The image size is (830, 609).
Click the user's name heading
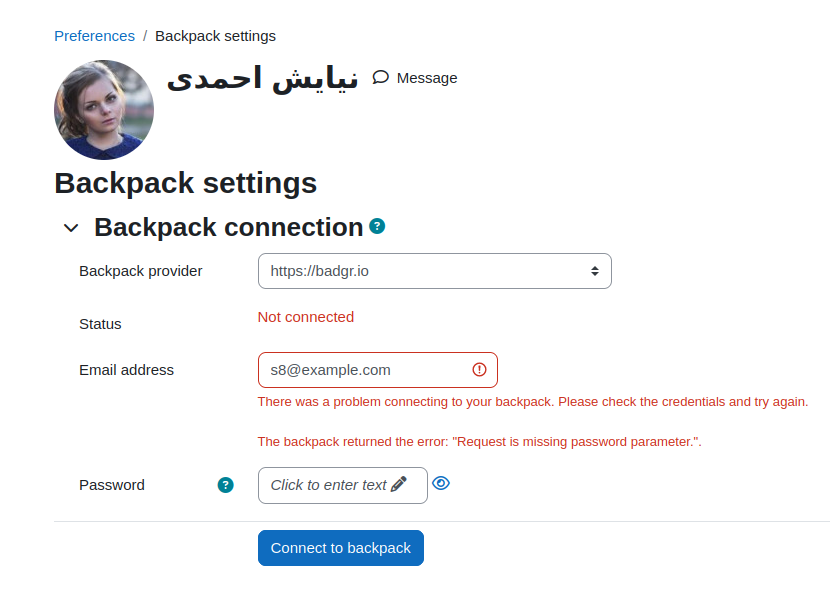click(x=263, y=78)
